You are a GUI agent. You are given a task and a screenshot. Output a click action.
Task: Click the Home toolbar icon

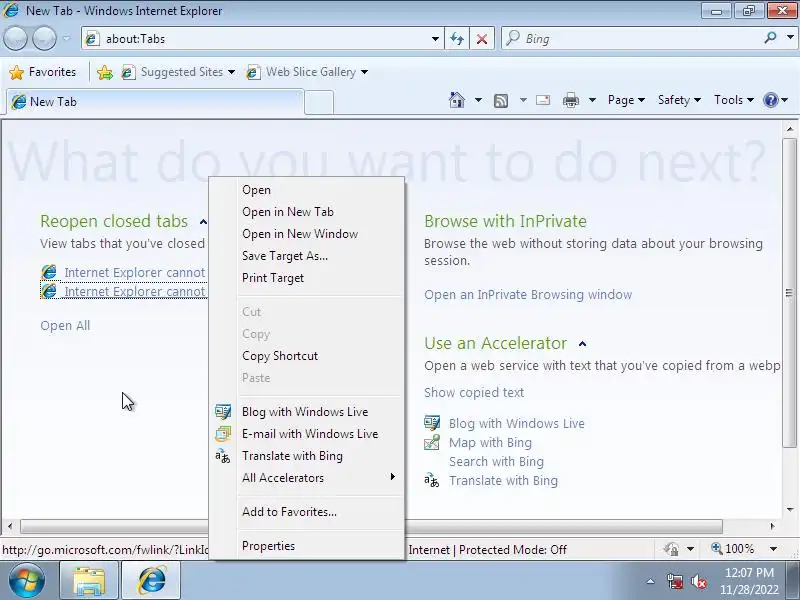pyautogui.click(x=457, y=100)
